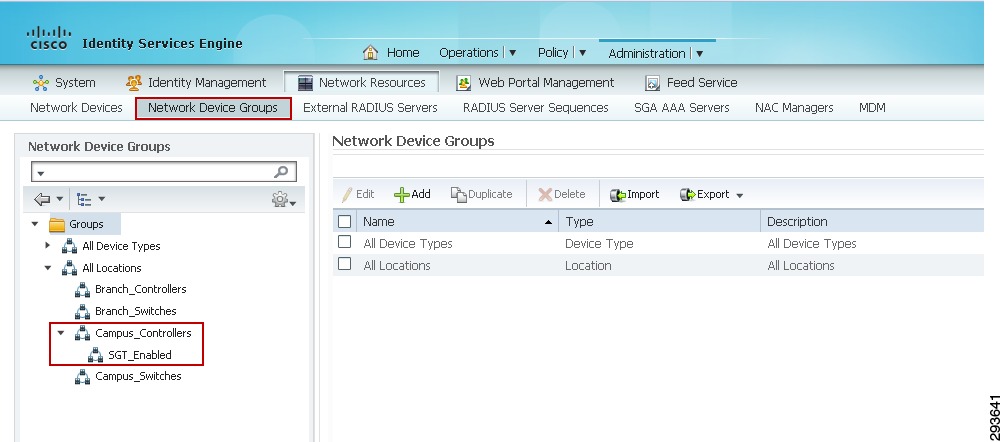
Task: Select Branch_Switches in the tree
Action: tap(135, 311)
